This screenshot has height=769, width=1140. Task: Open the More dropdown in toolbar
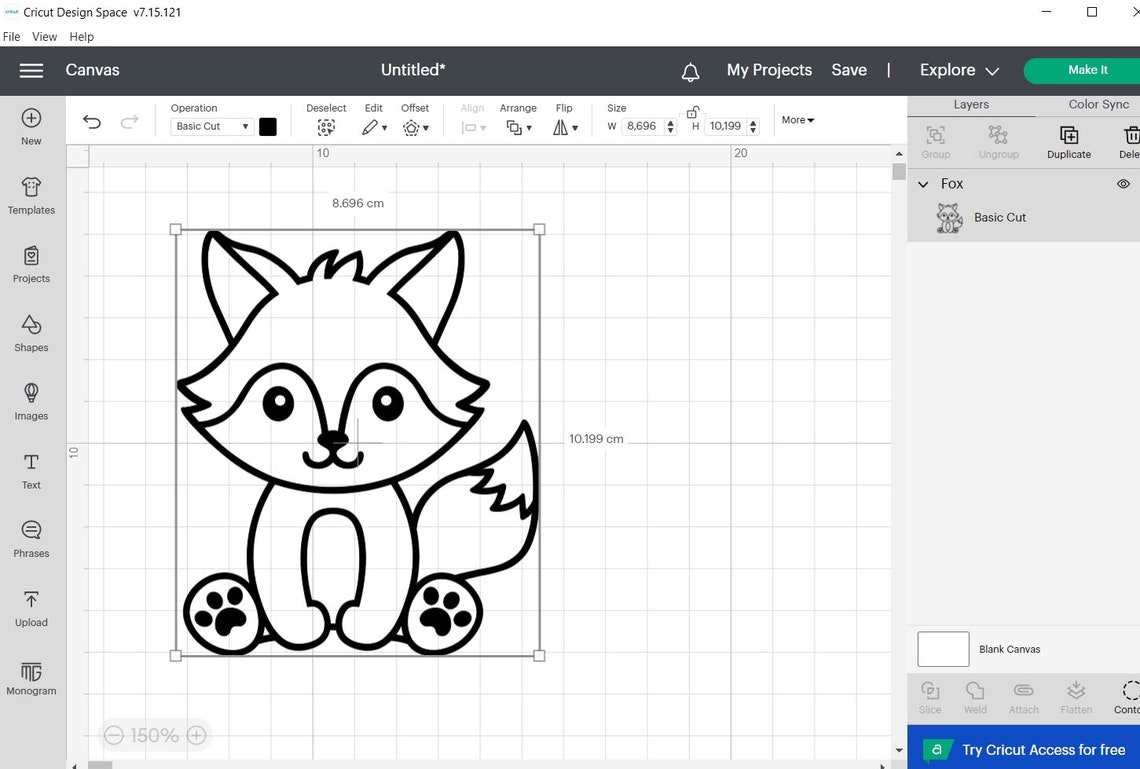(x=797, y=120)
